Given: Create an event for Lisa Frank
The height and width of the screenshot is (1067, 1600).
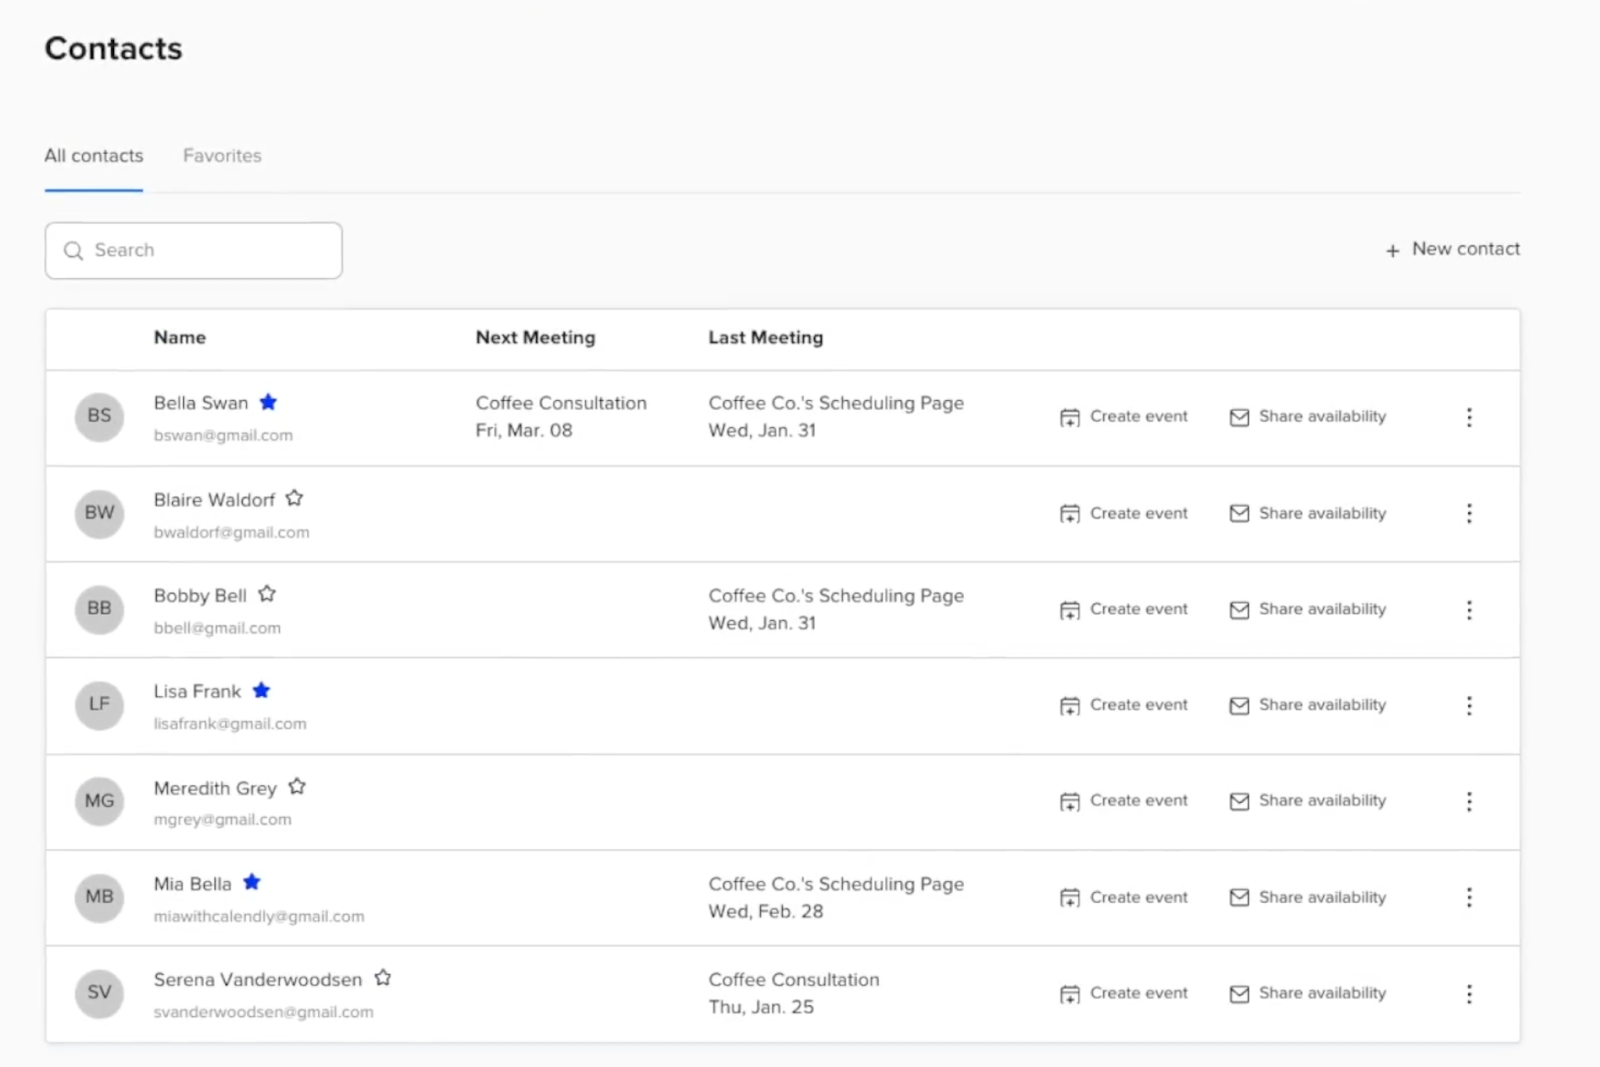Looking at the screenshot, I should pos(1124,705).
